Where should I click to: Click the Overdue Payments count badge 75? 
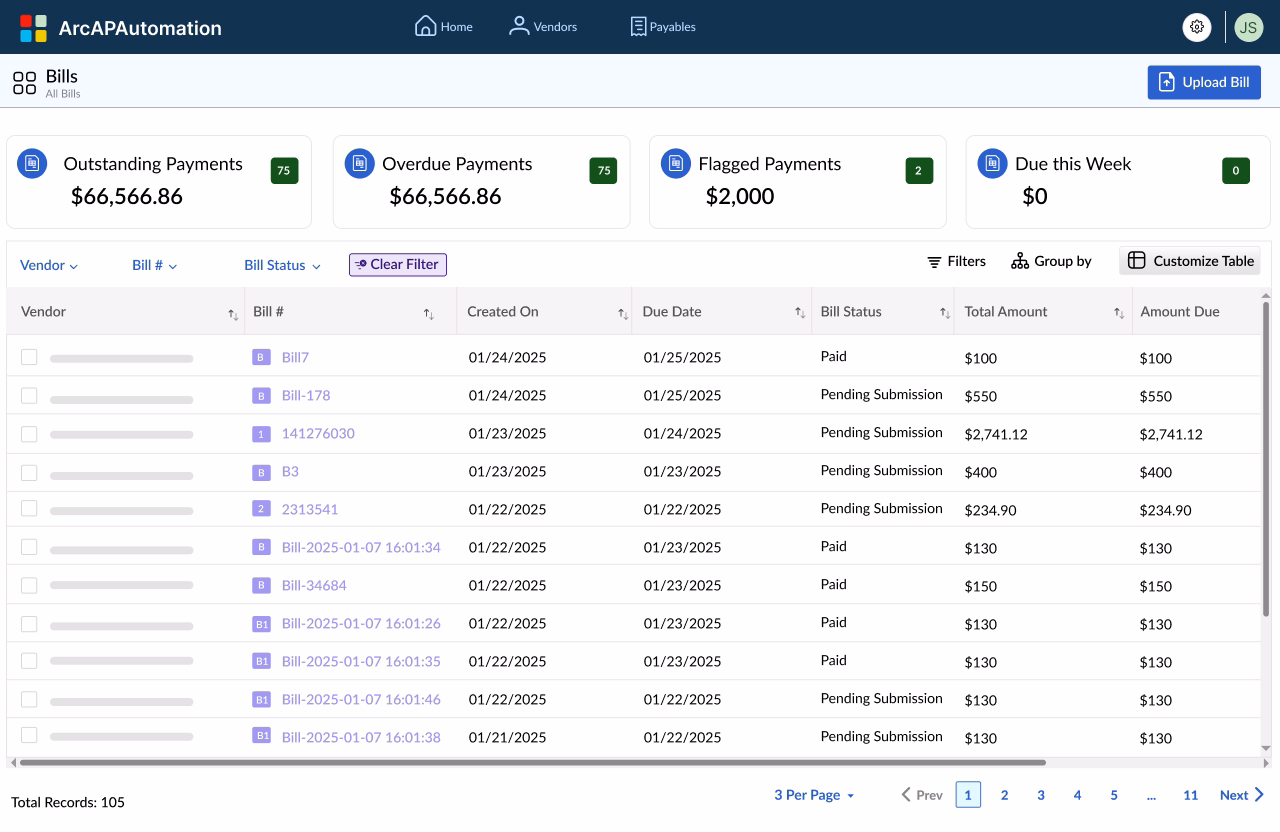(x=603, y=170)
